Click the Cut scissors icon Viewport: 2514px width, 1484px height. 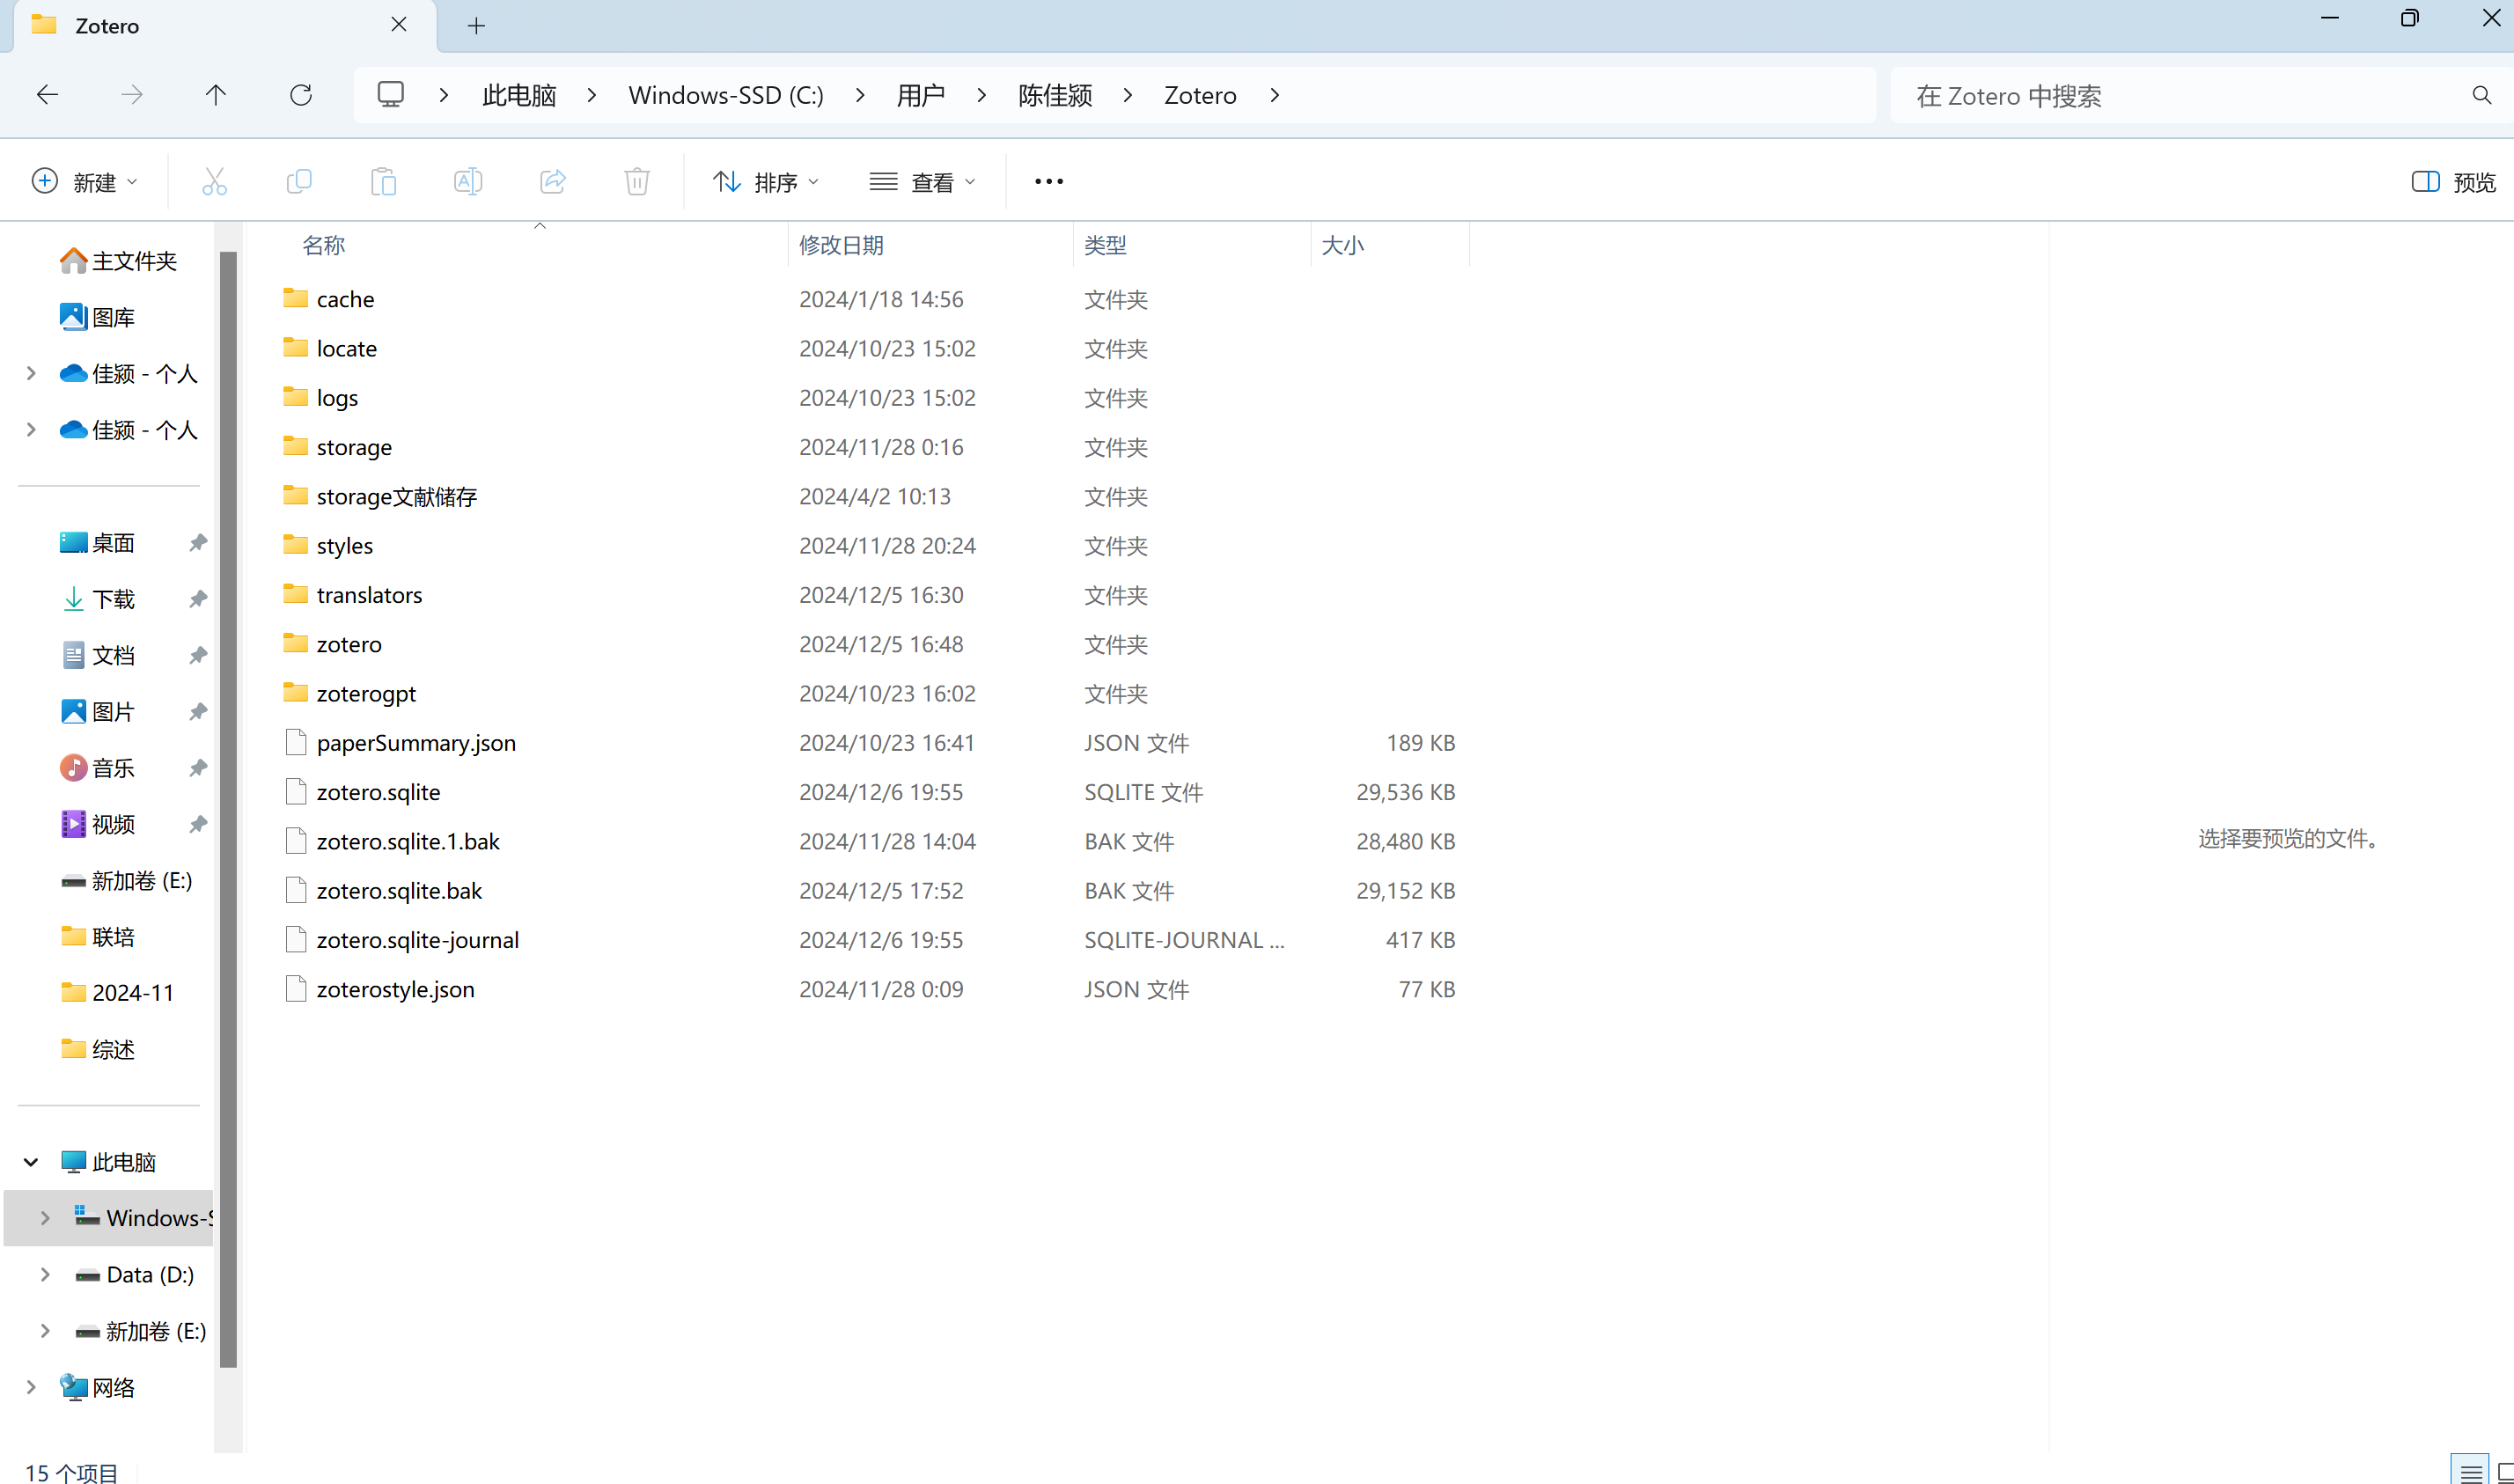click(x=214, y=181)
